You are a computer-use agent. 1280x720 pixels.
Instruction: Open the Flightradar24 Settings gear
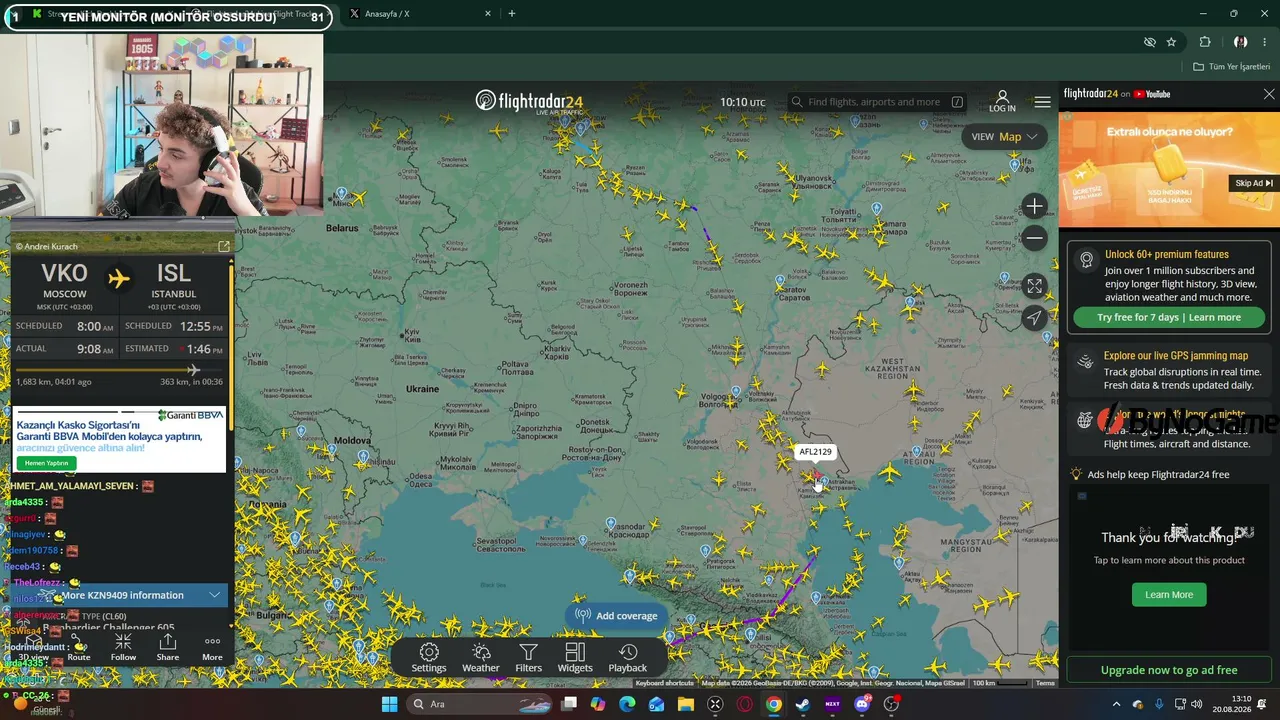click(428, 658)
